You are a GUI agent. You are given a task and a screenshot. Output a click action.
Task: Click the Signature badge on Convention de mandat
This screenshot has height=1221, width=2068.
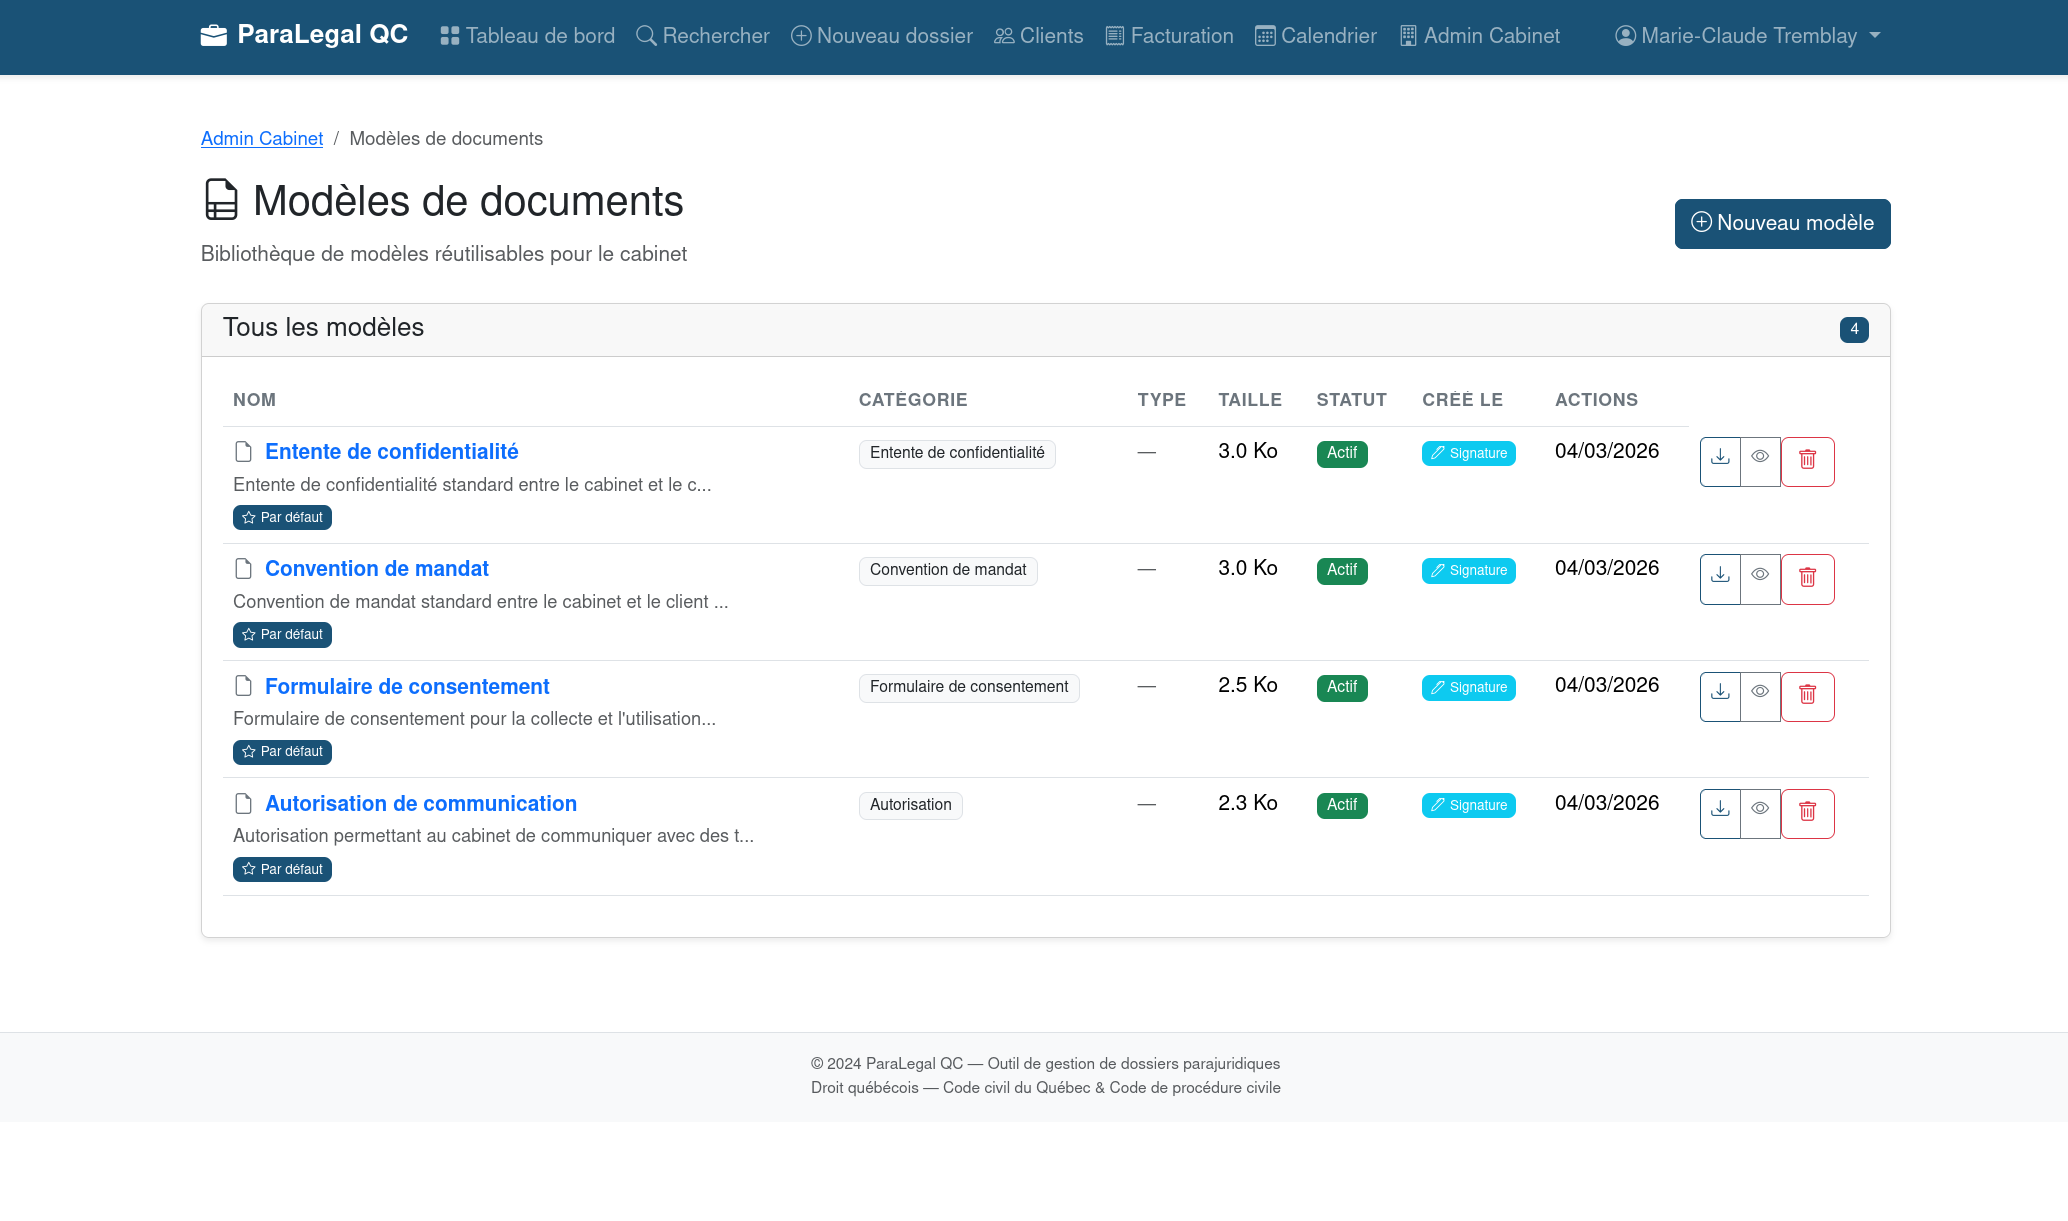[x=1468, y=570]
